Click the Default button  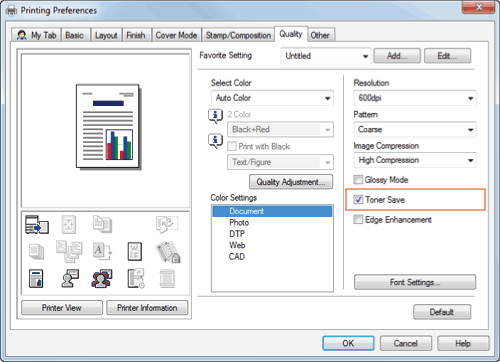click(442, 312)
